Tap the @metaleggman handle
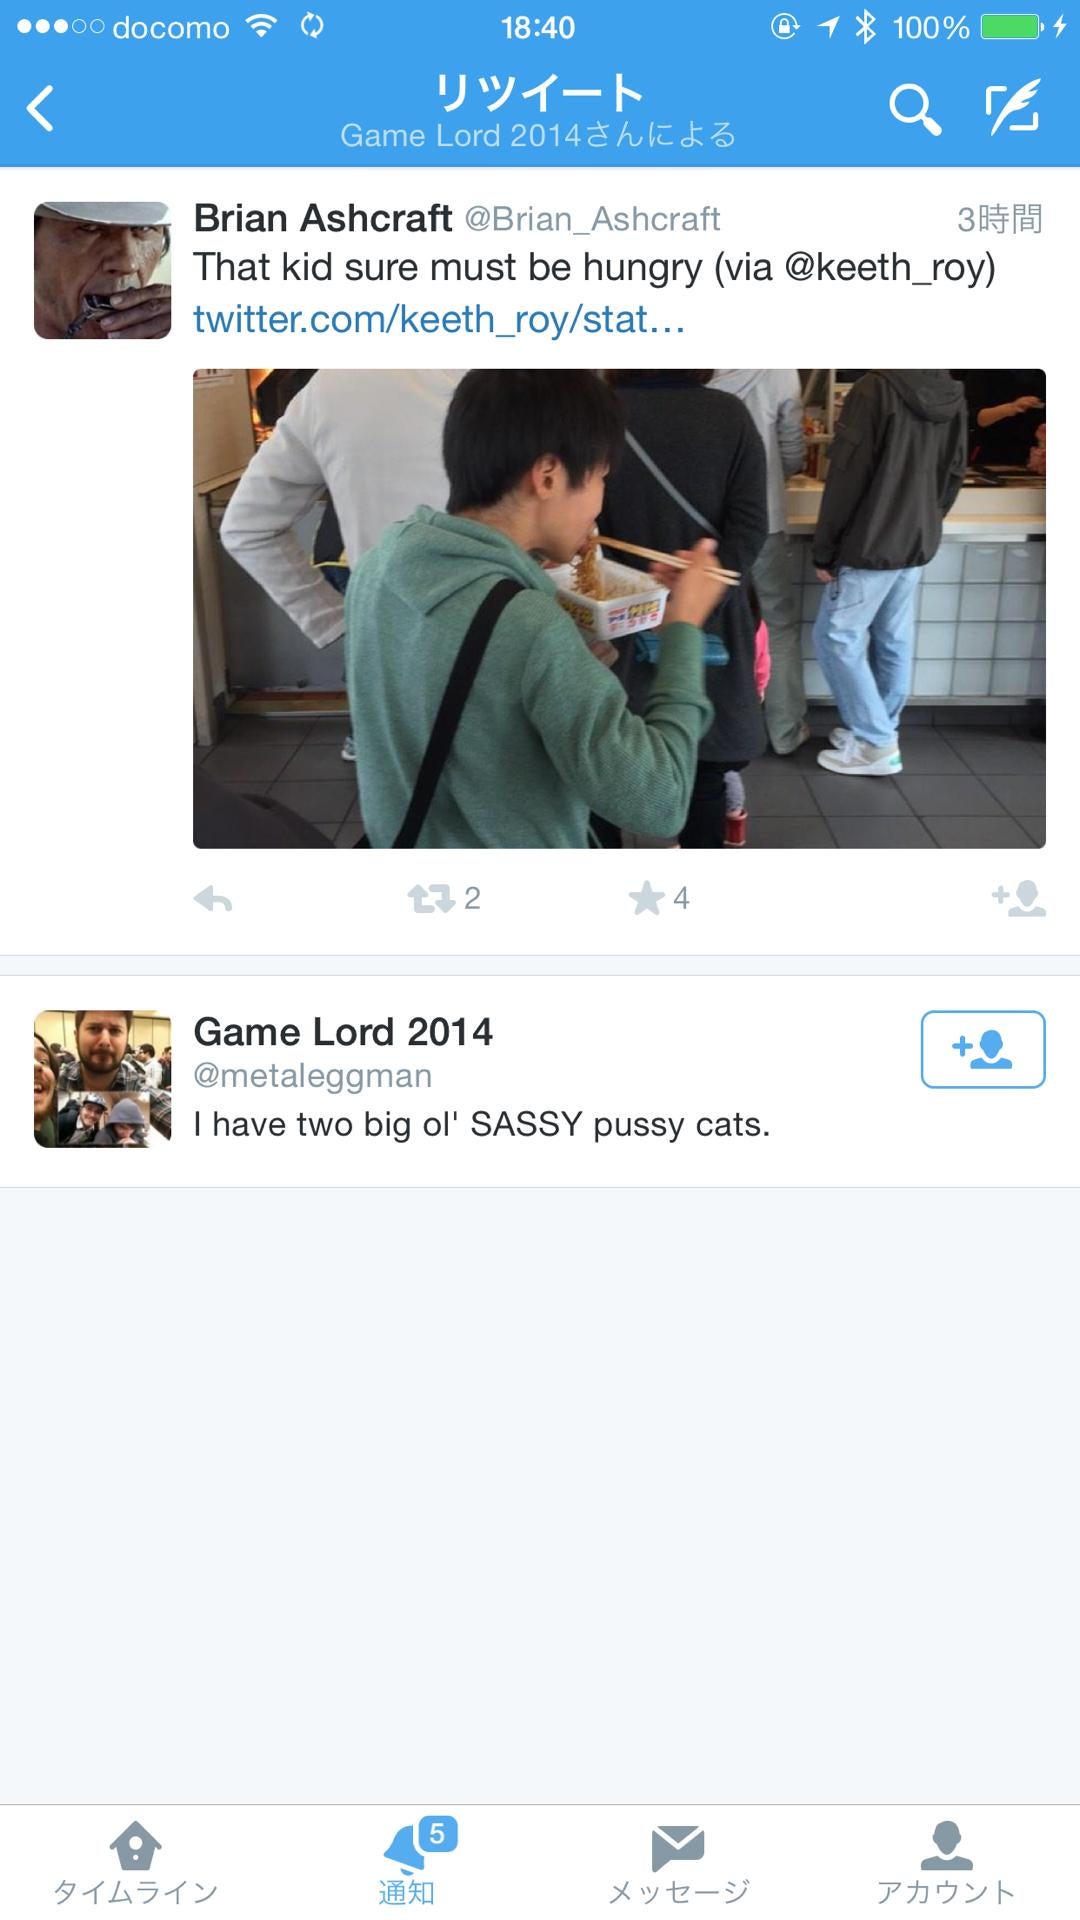This screenshot has width=1080, height=1920. (312, 1076)
